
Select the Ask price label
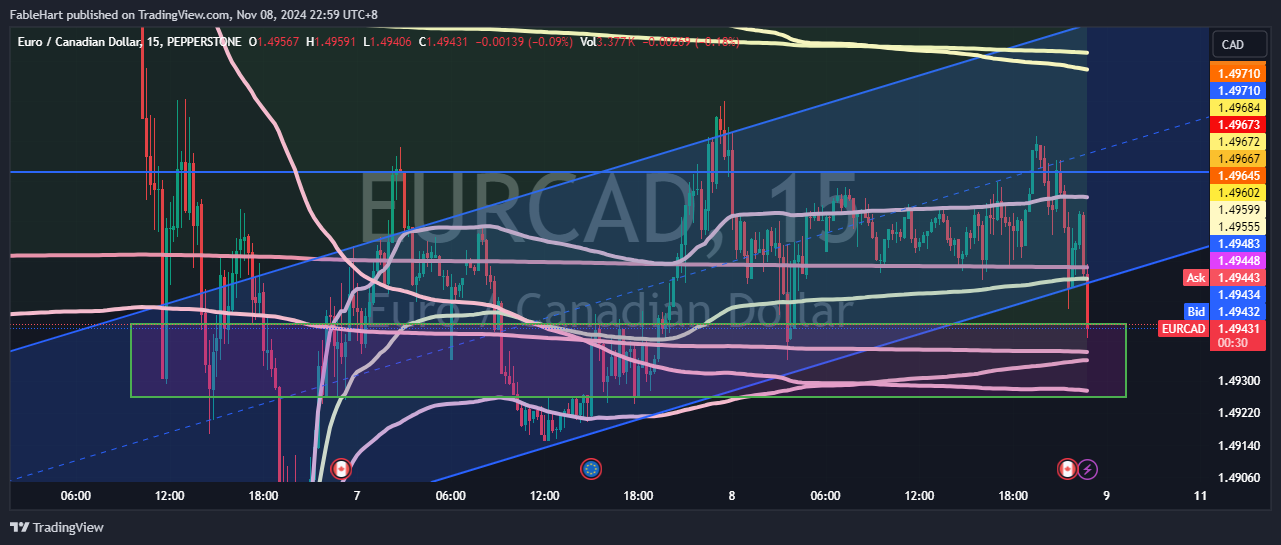coord(1196,277)
